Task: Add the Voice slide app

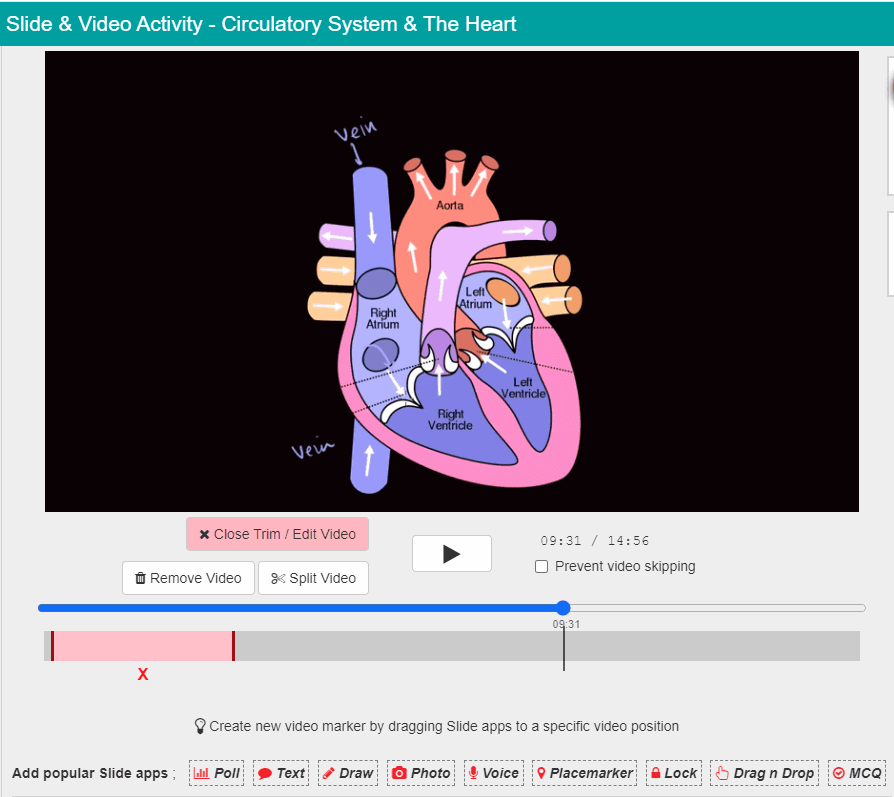Action: 494,773
